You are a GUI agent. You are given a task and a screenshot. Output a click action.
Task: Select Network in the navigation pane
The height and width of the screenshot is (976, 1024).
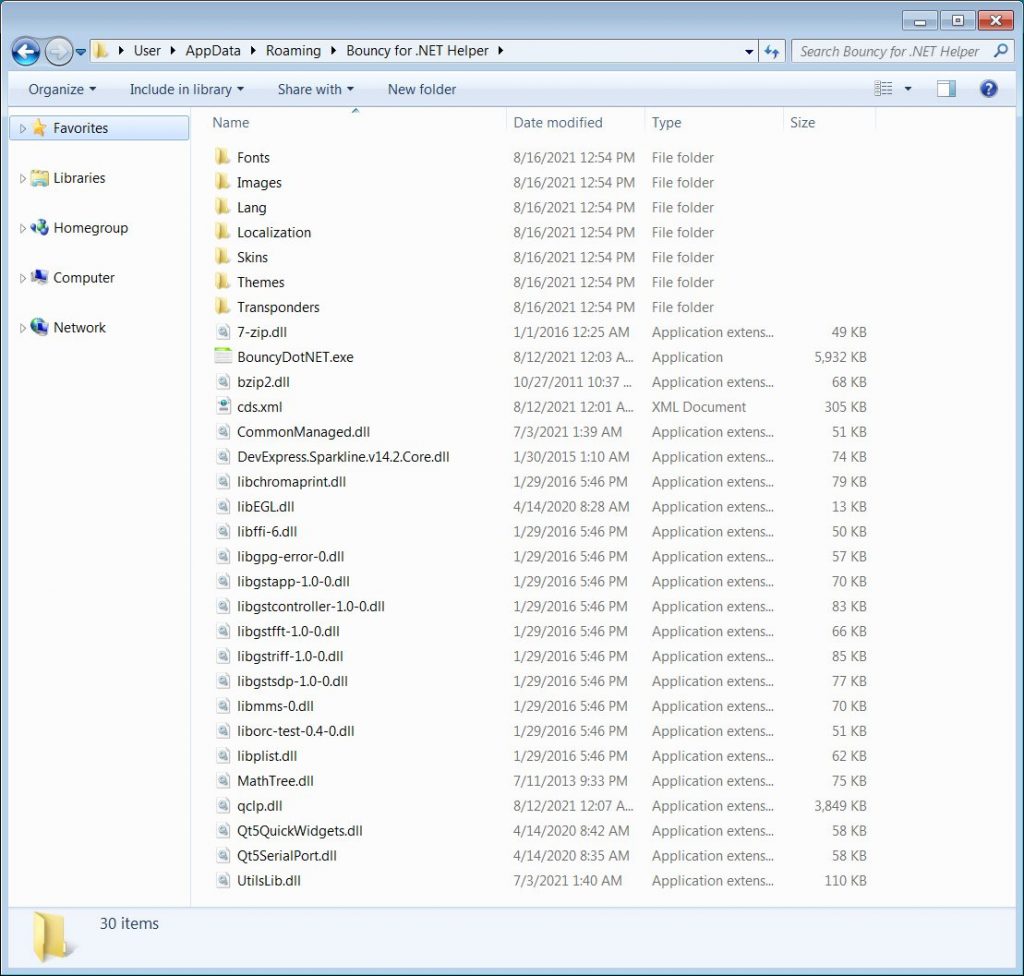[x=79, y=327]
